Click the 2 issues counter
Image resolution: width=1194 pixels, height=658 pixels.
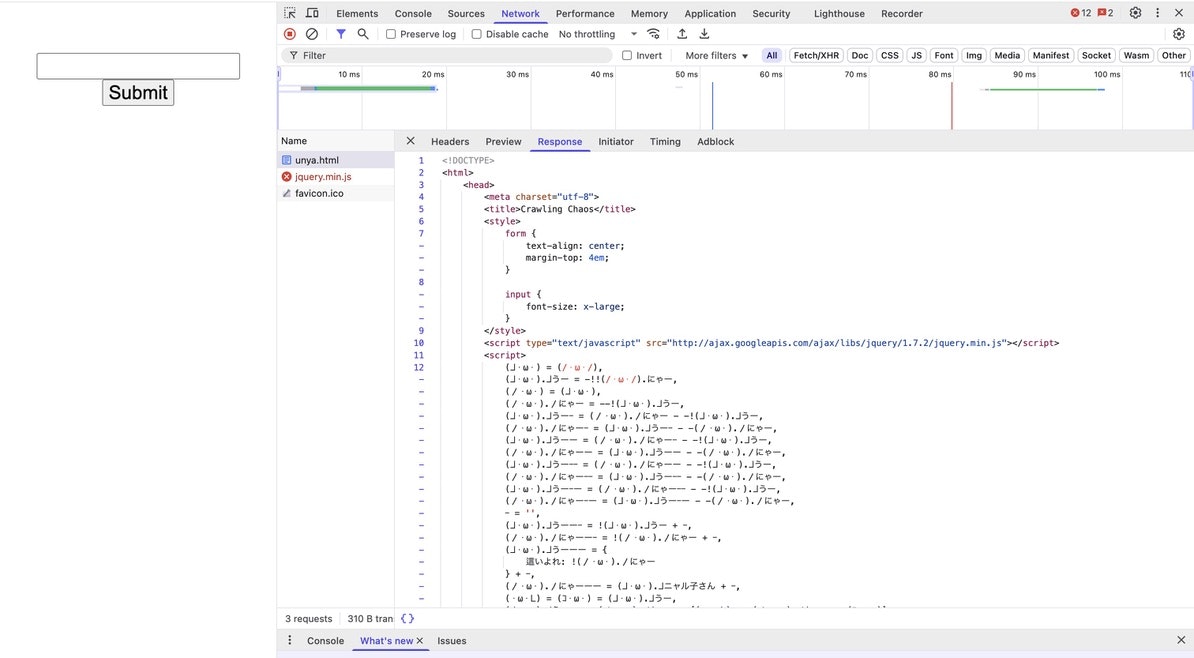(1106, 13)
